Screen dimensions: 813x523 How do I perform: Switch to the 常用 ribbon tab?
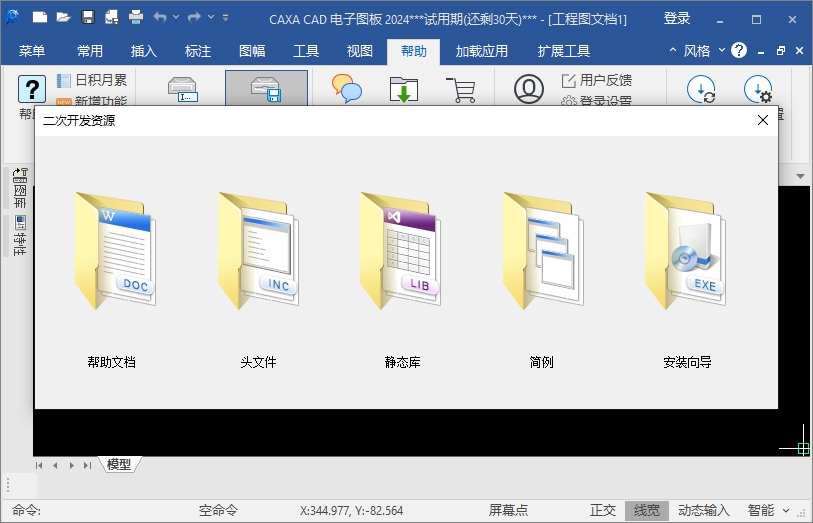(90, 51)
